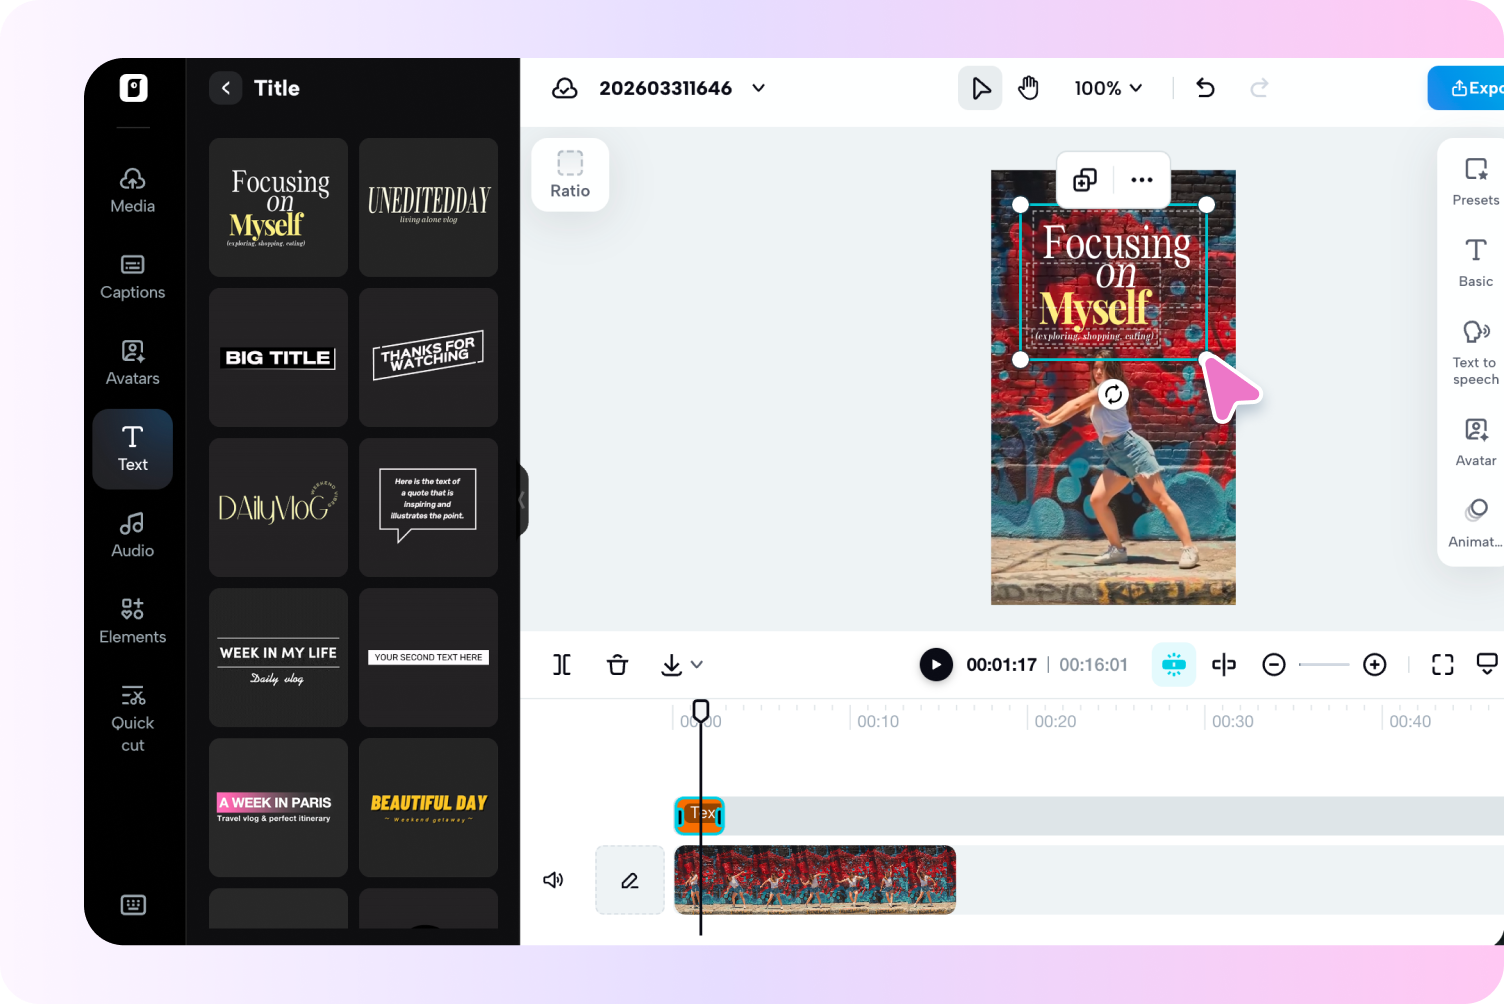Delete the selected text clip
Screen dimensions: 1504x1004
click(x=617, y=664)
